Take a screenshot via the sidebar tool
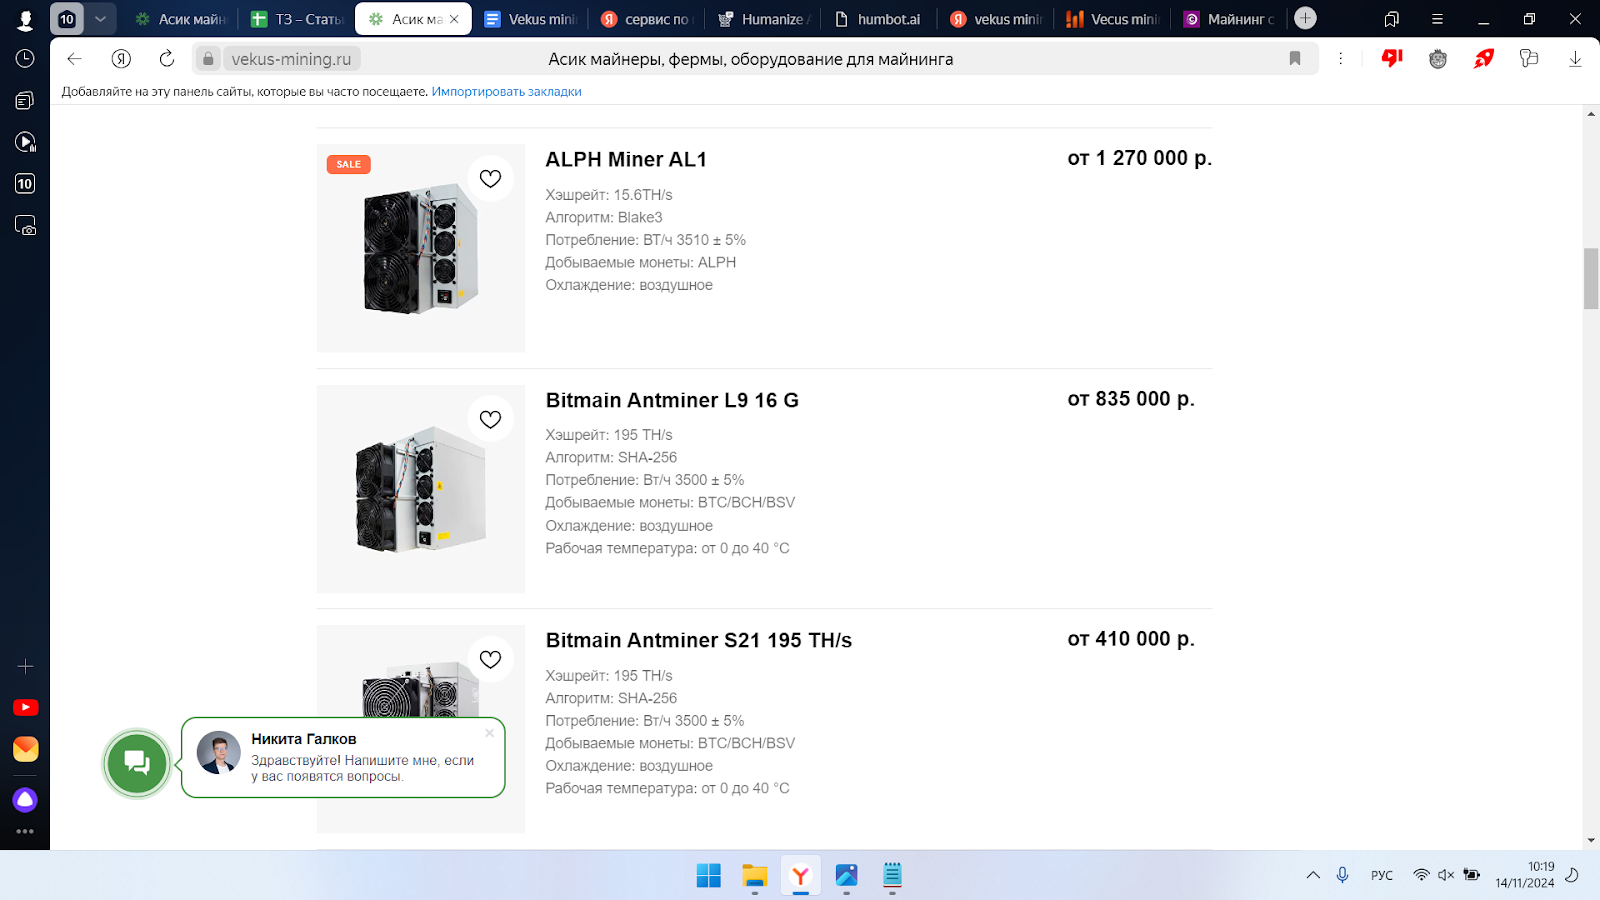 pos(25,226)
